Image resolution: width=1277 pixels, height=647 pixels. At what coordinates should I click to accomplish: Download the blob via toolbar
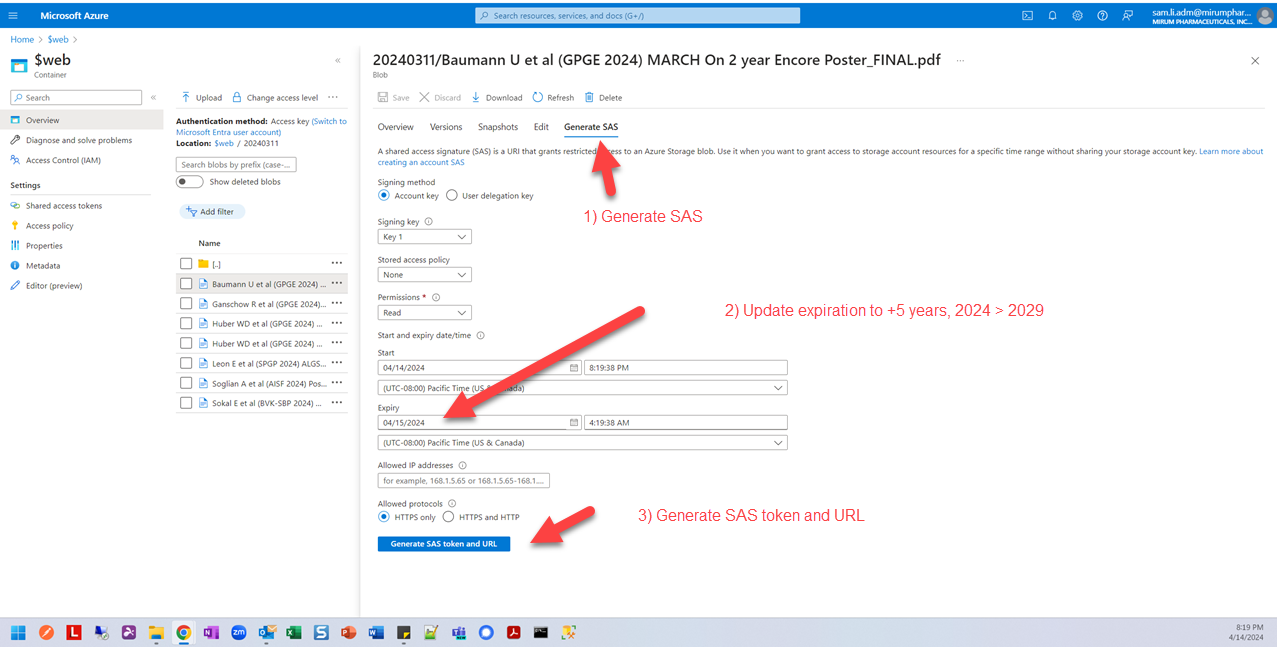(497, 97)
